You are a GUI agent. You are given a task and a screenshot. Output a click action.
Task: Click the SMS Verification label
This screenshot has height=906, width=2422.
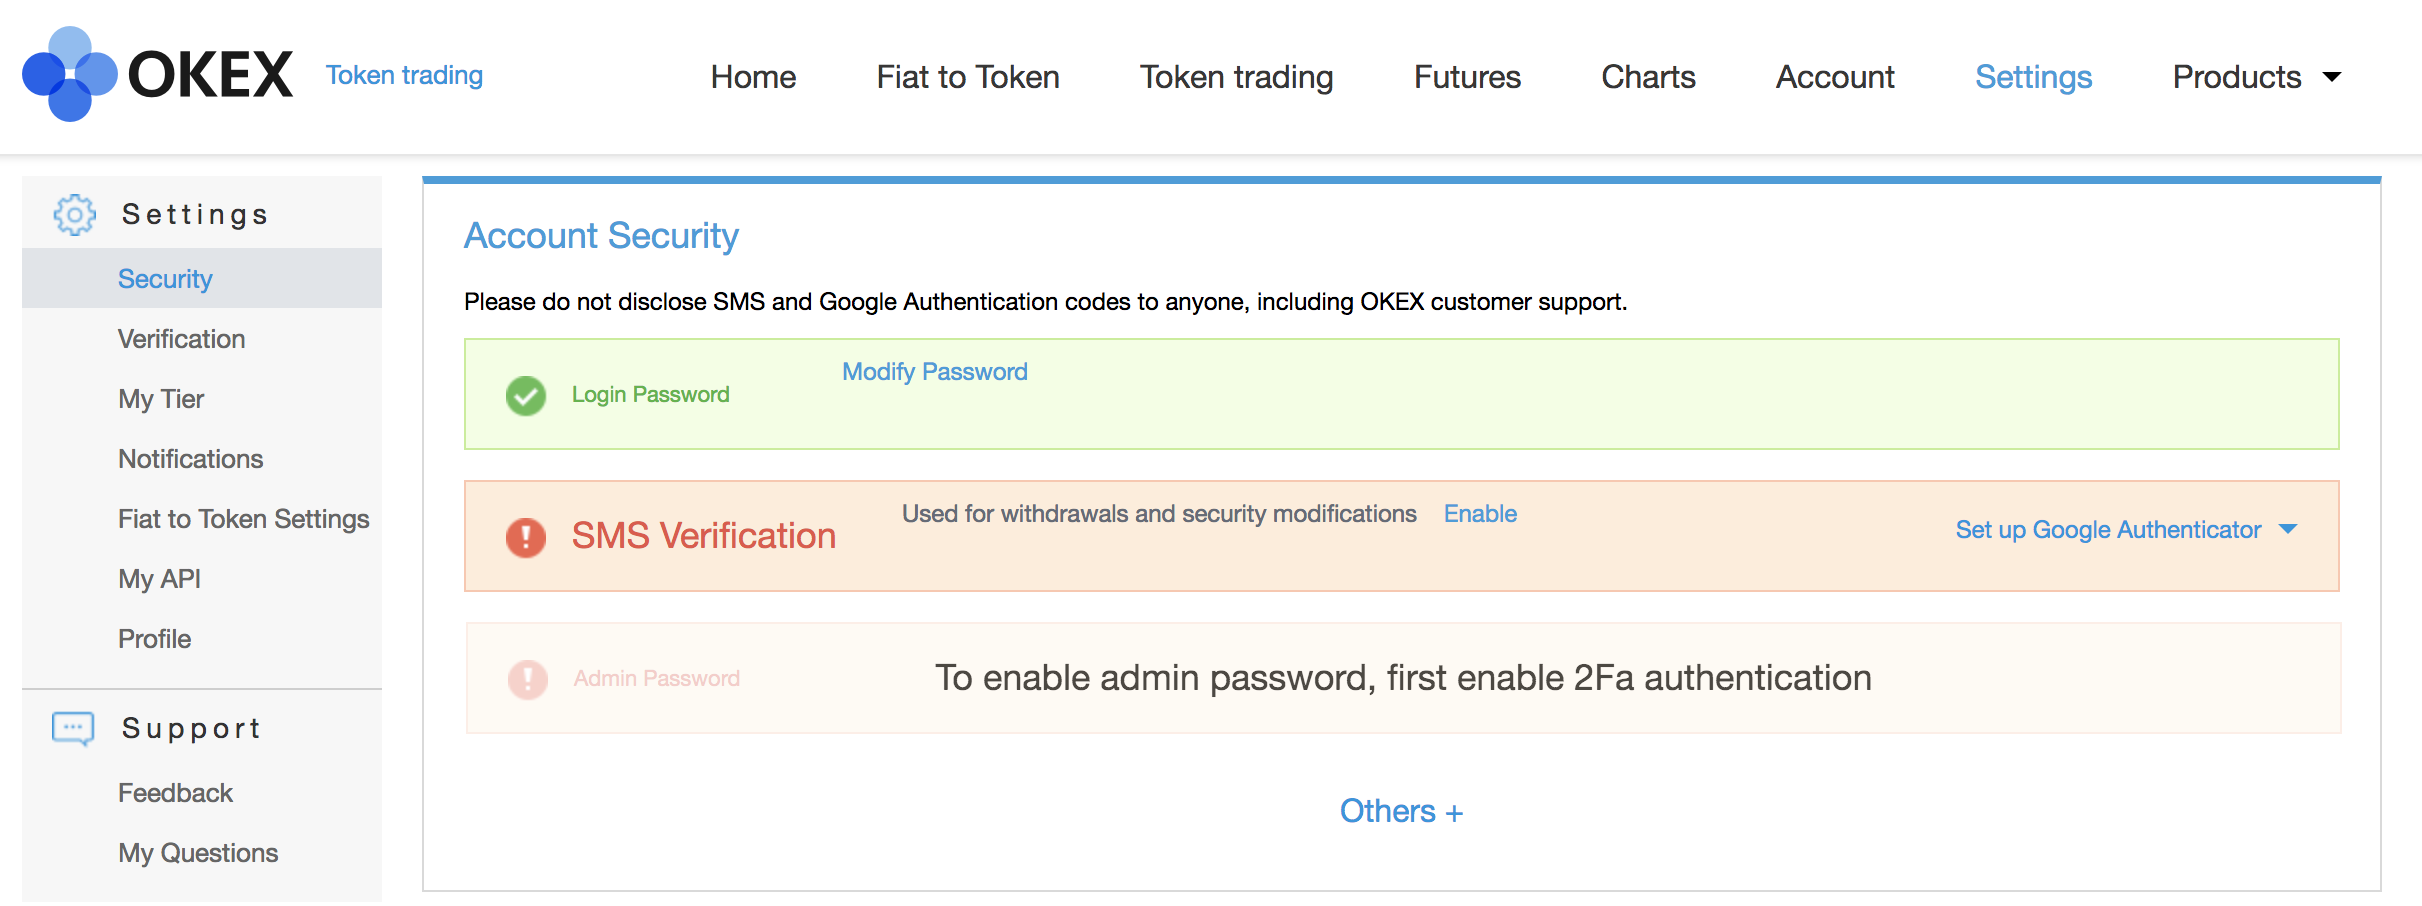[x=703, y=536]
